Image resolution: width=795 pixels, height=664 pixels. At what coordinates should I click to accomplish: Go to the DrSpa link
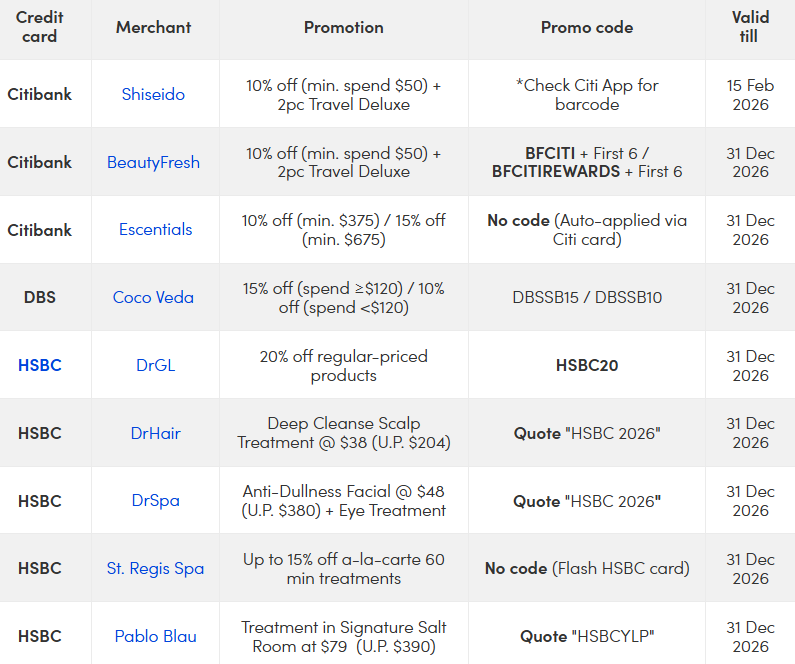(x=155, y=501)
